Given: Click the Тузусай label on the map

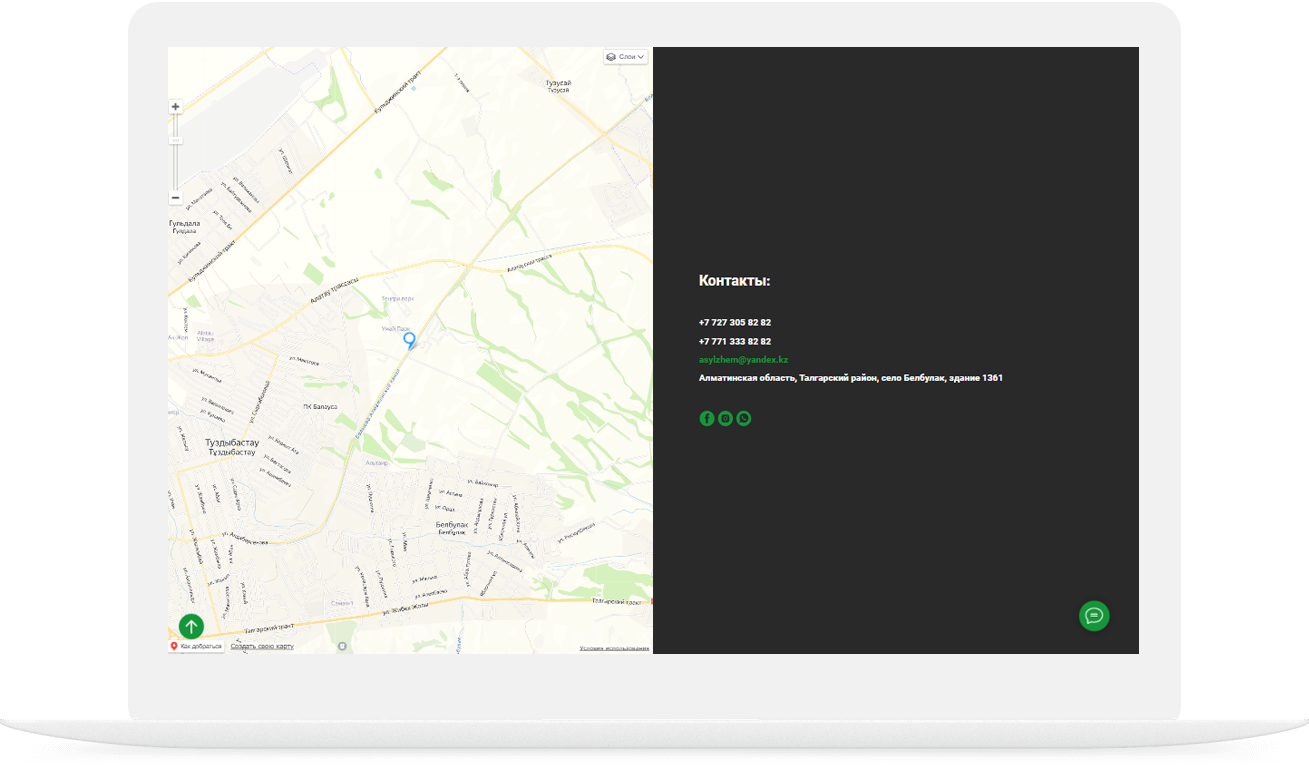Looking at the screenshot, I should click(x=558, y=83).
